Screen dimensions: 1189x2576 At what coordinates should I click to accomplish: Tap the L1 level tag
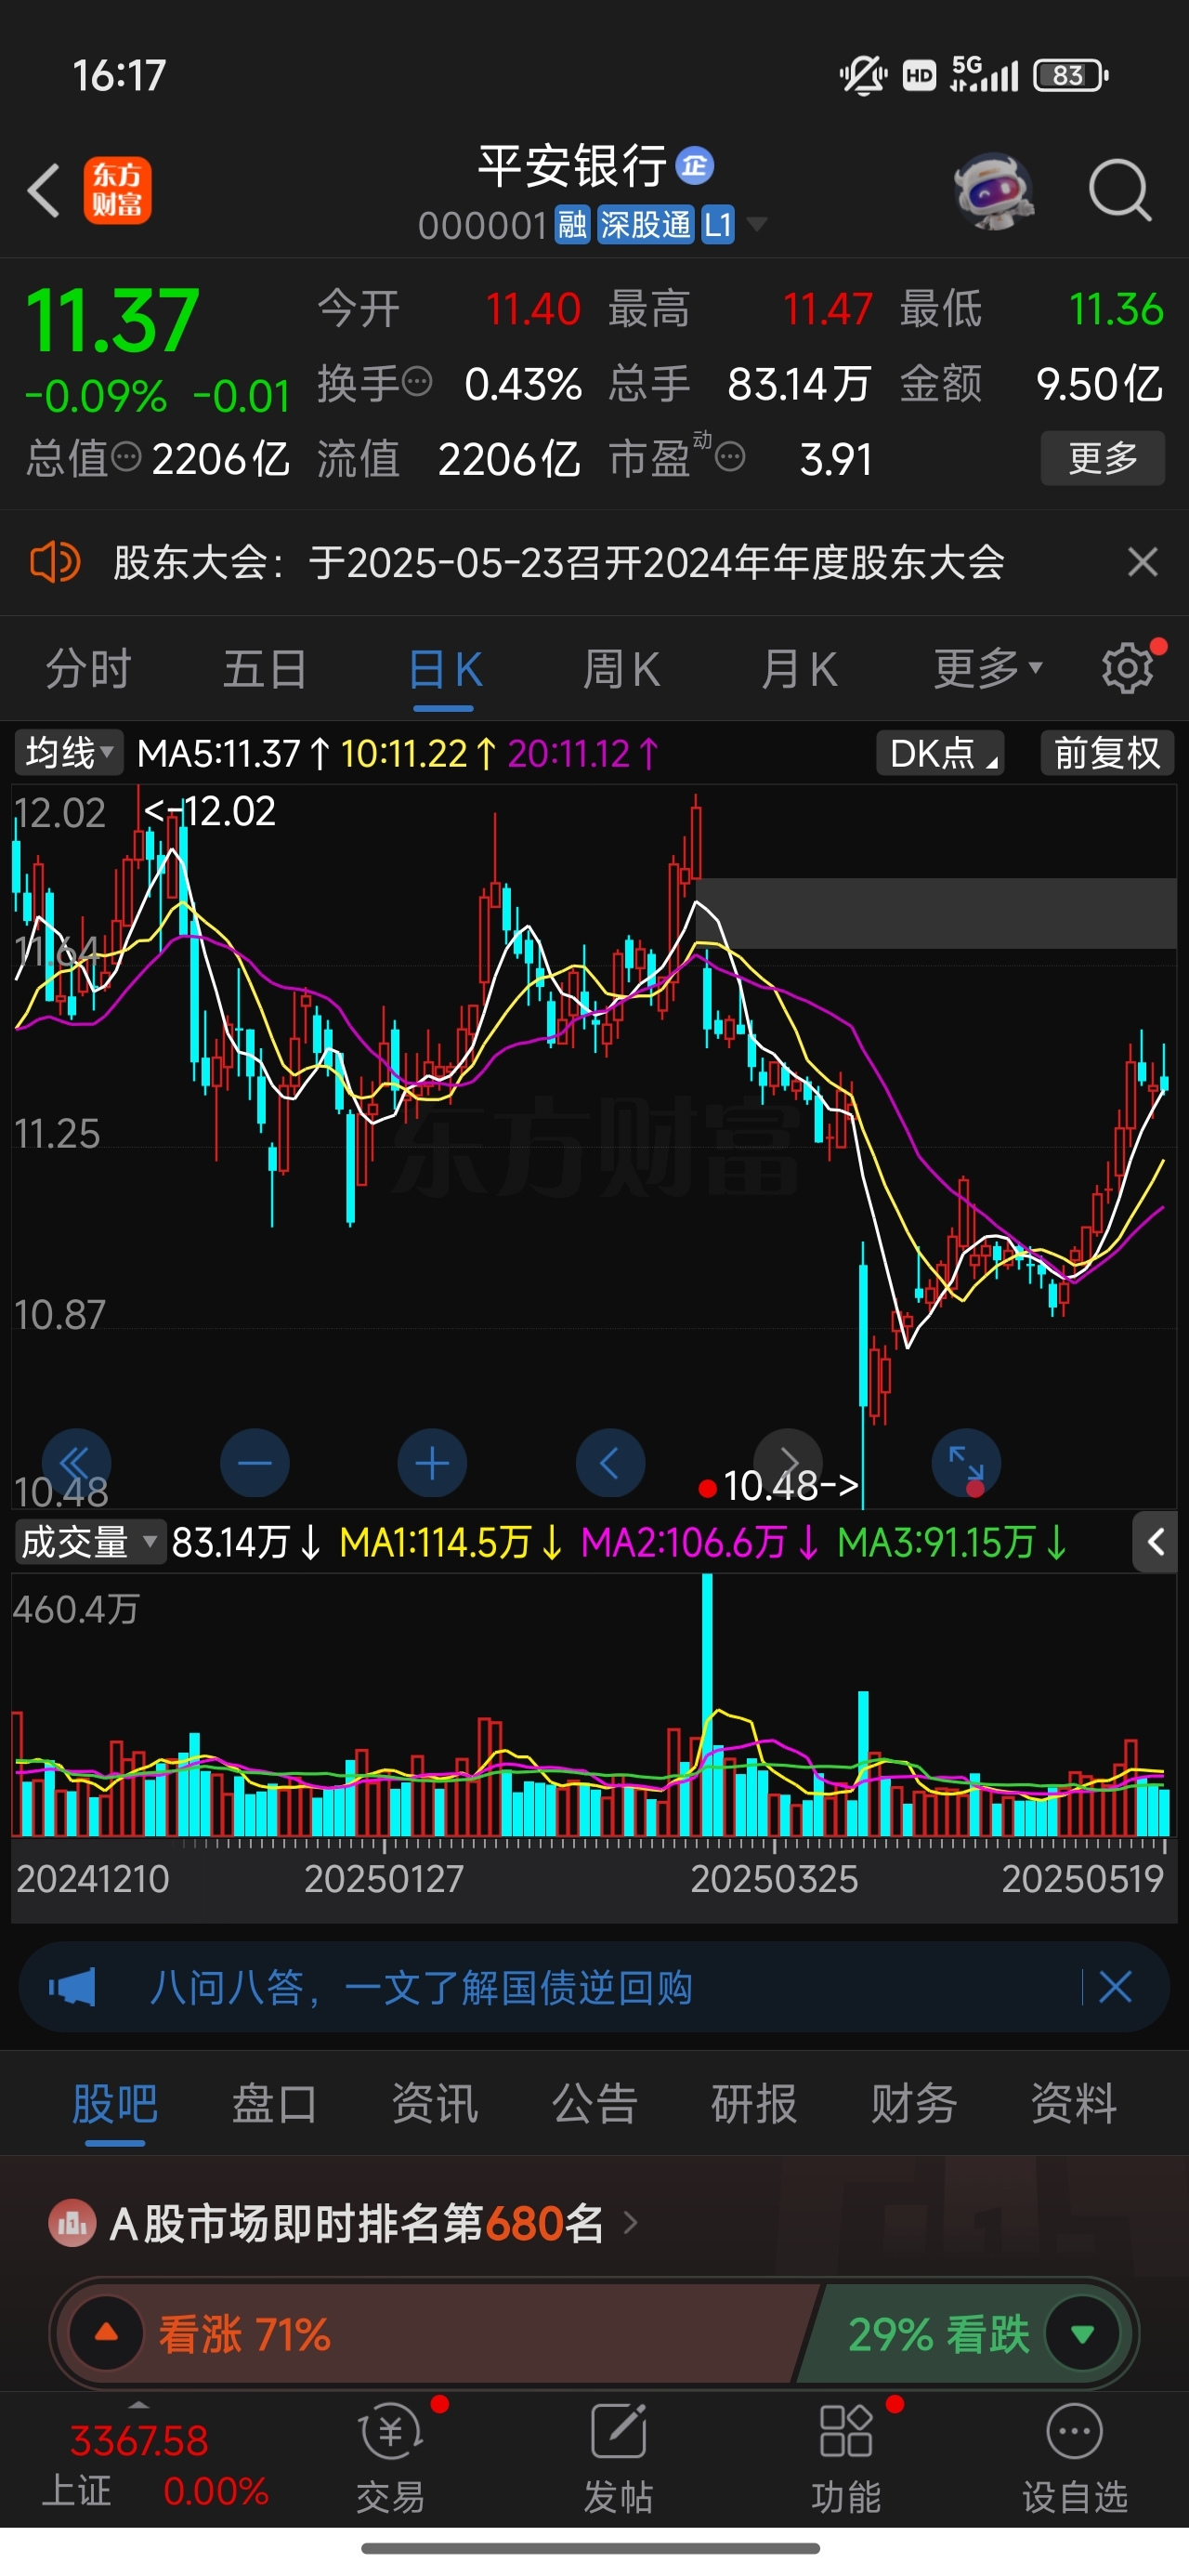click(717, 225)
